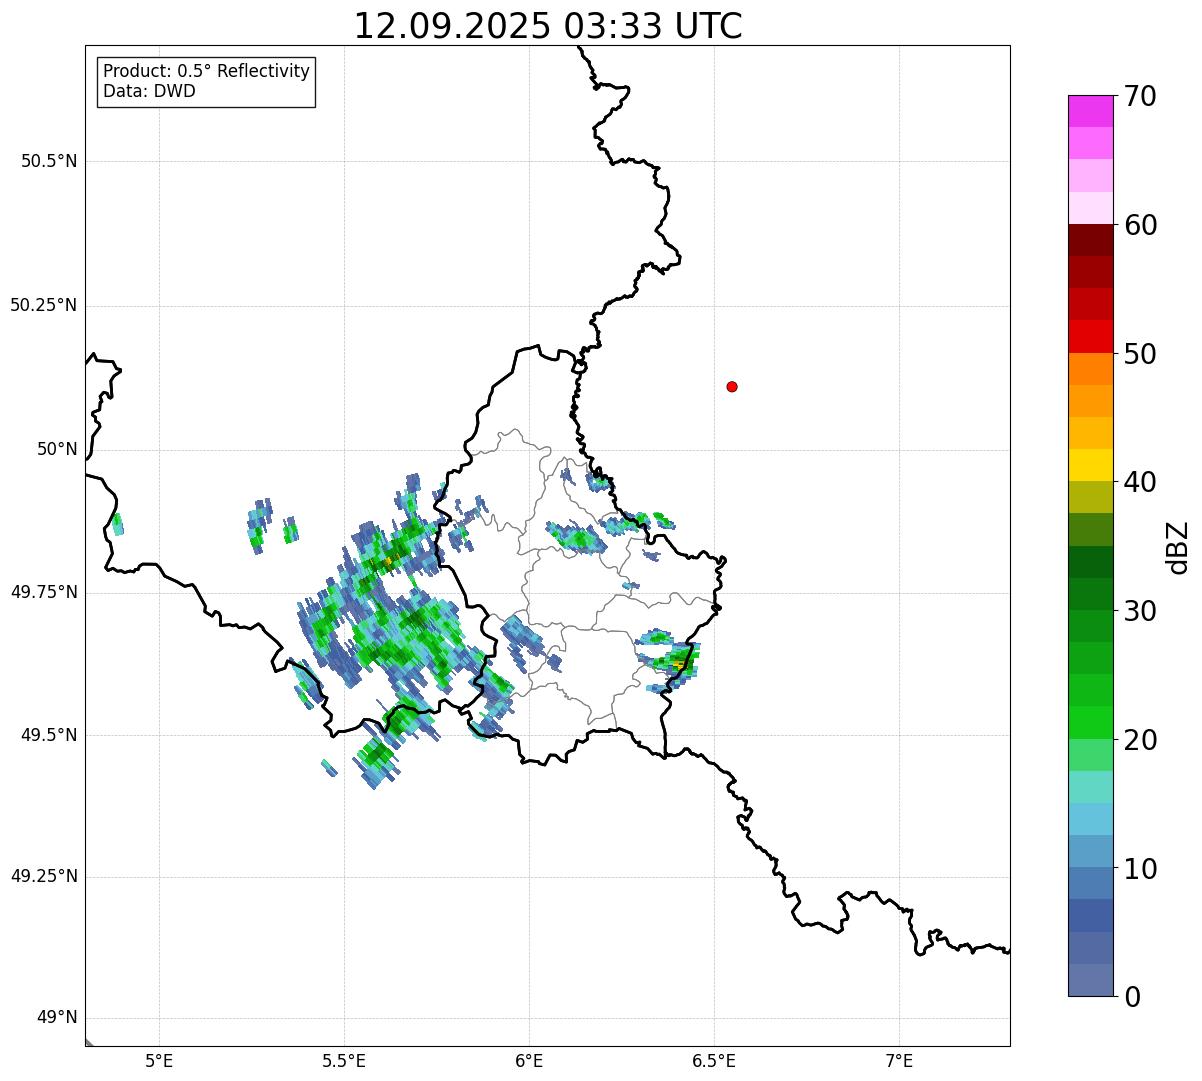Screen dimensions: 1202x1081
Task: Click the 6.5°E longitude label
Action: coord(714,1061)
